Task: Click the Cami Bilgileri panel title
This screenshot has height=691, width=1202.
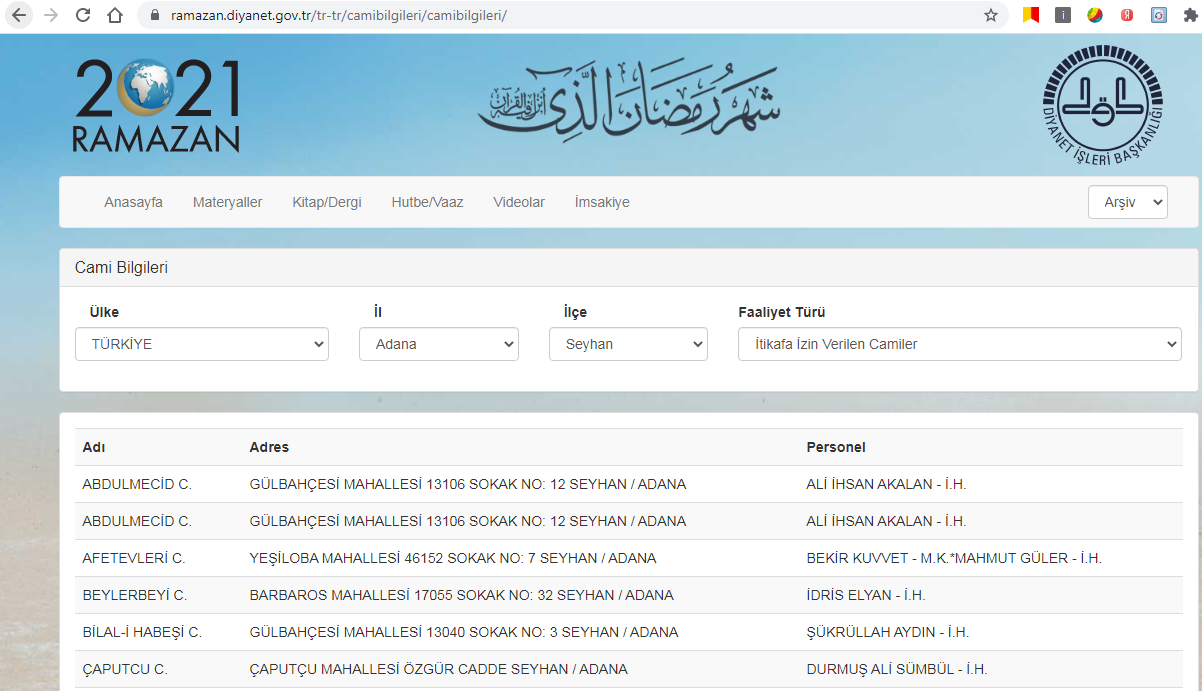Action: click(x=121, y=268)
